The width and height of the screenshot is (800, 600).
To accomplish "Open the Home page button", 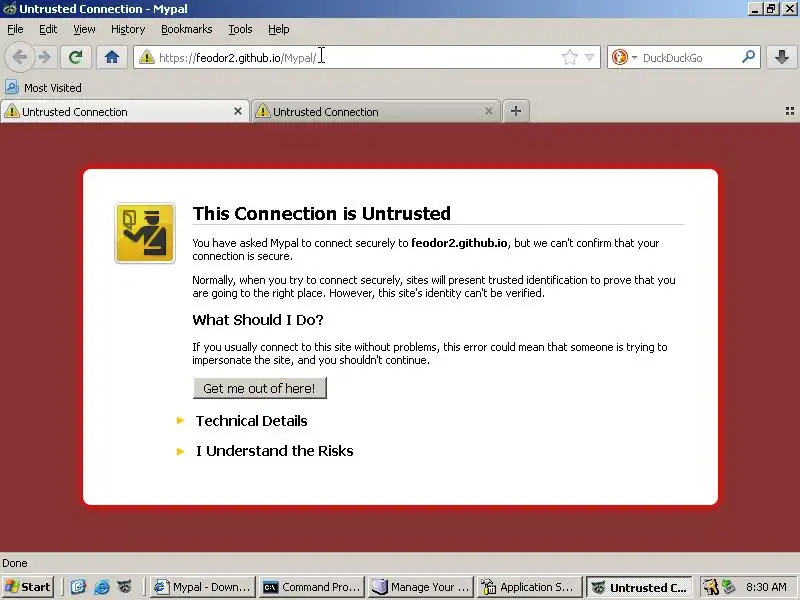I will (112, 57).
